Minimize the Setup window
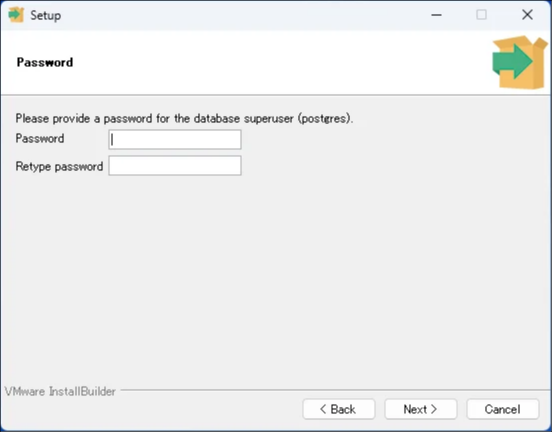Viewport: 552px width, 432px height. 437,15
